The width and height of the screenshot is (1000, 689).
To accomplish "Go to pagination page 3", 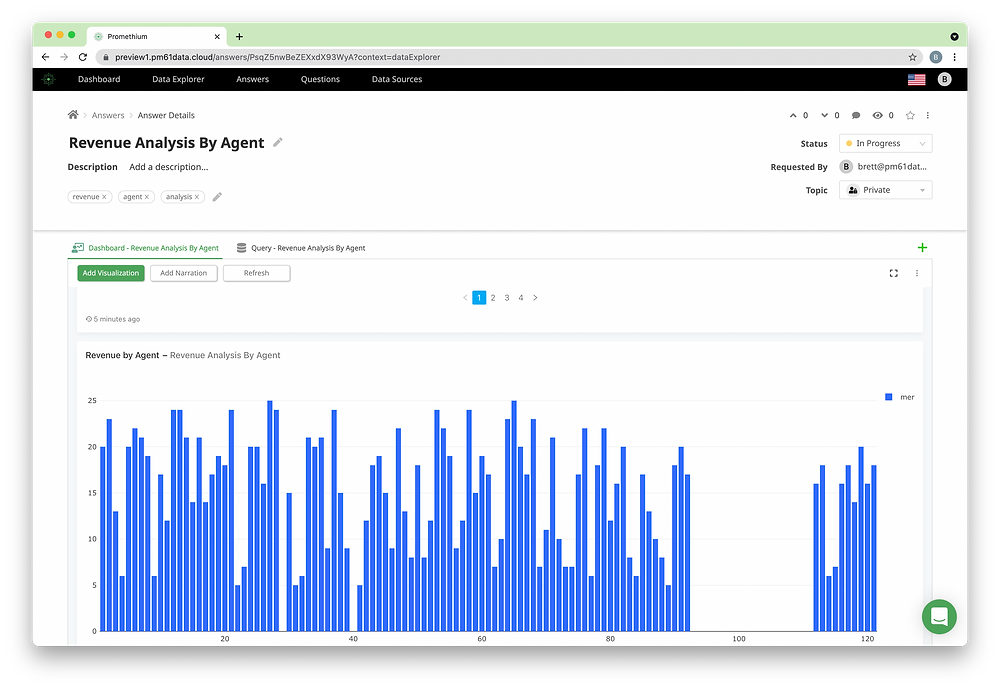I will pyautogui.click(x=507, y=297).
